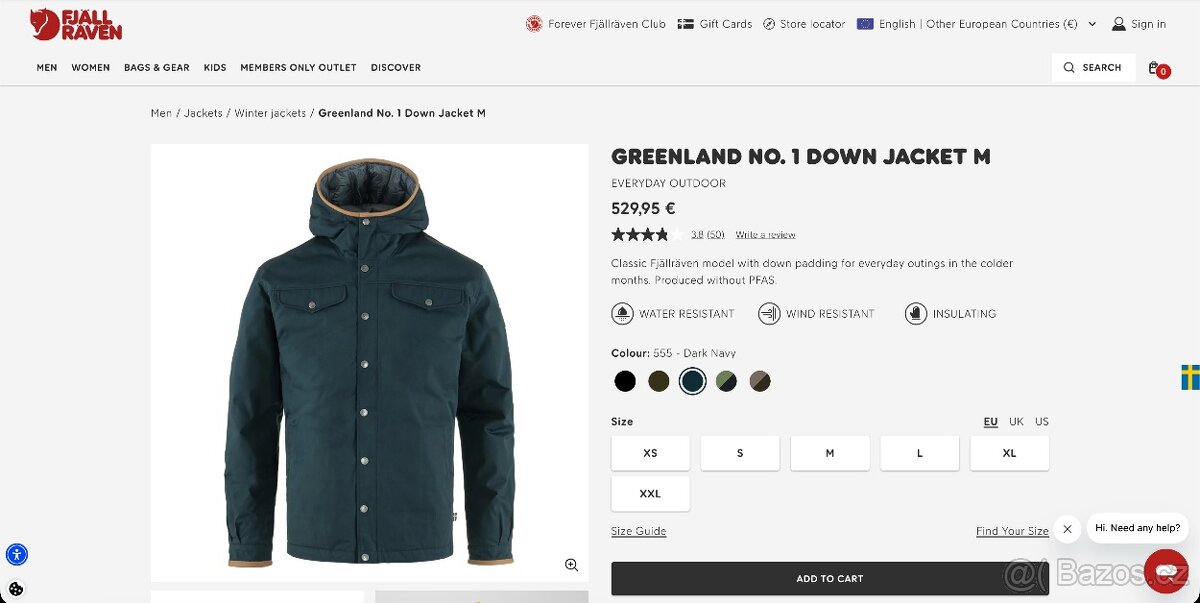Zoom the product image with the magnifier icon
Viewport: 1200px width, 603px height.
571,564
